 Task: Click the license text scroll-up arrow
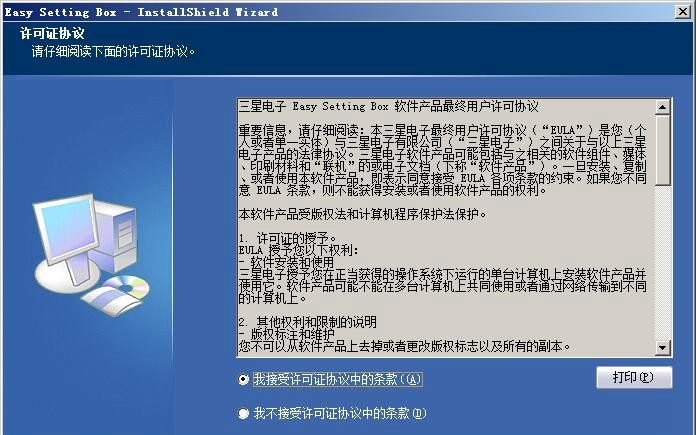pyautogui.click(x=662, y=107)
